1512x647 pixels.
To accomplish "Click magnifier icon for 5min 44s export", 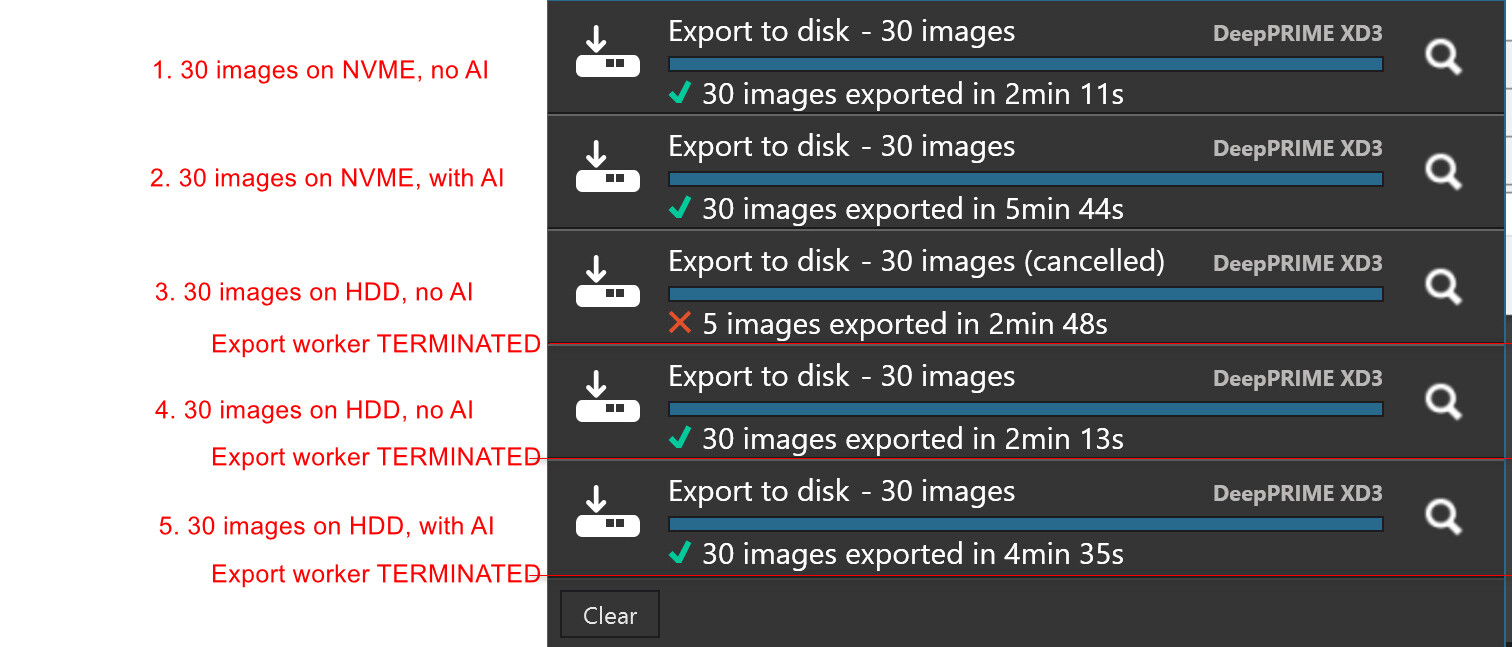I will click(1442, 172).
